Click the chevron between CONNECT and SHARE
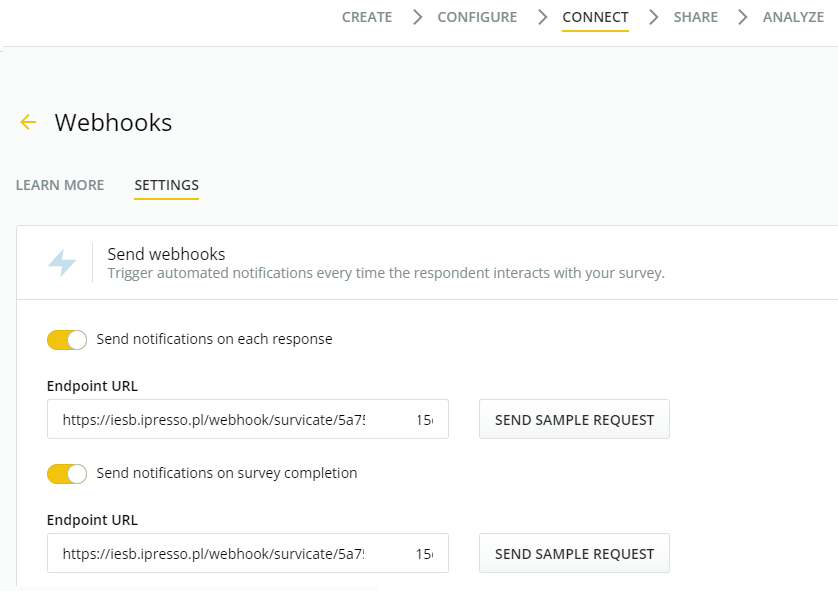 pos(652,17)
